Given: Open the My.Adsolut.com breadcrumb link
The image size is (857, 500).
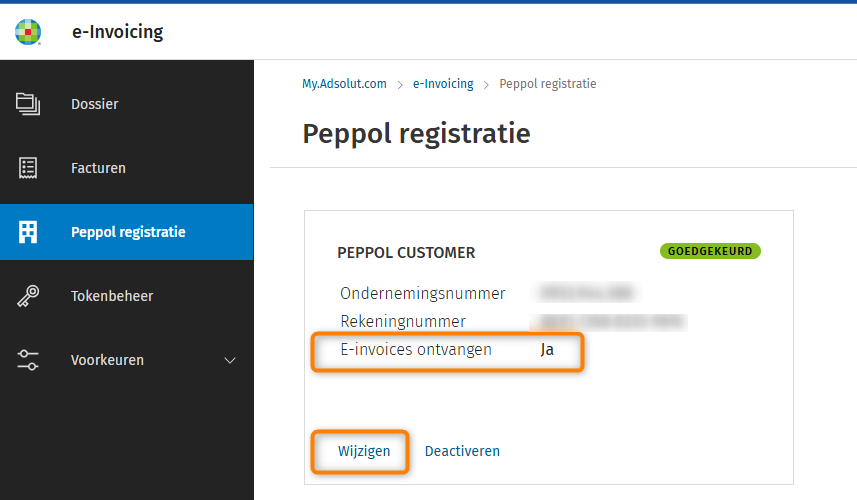Looking at the screenshot, I should coord(344,84).
